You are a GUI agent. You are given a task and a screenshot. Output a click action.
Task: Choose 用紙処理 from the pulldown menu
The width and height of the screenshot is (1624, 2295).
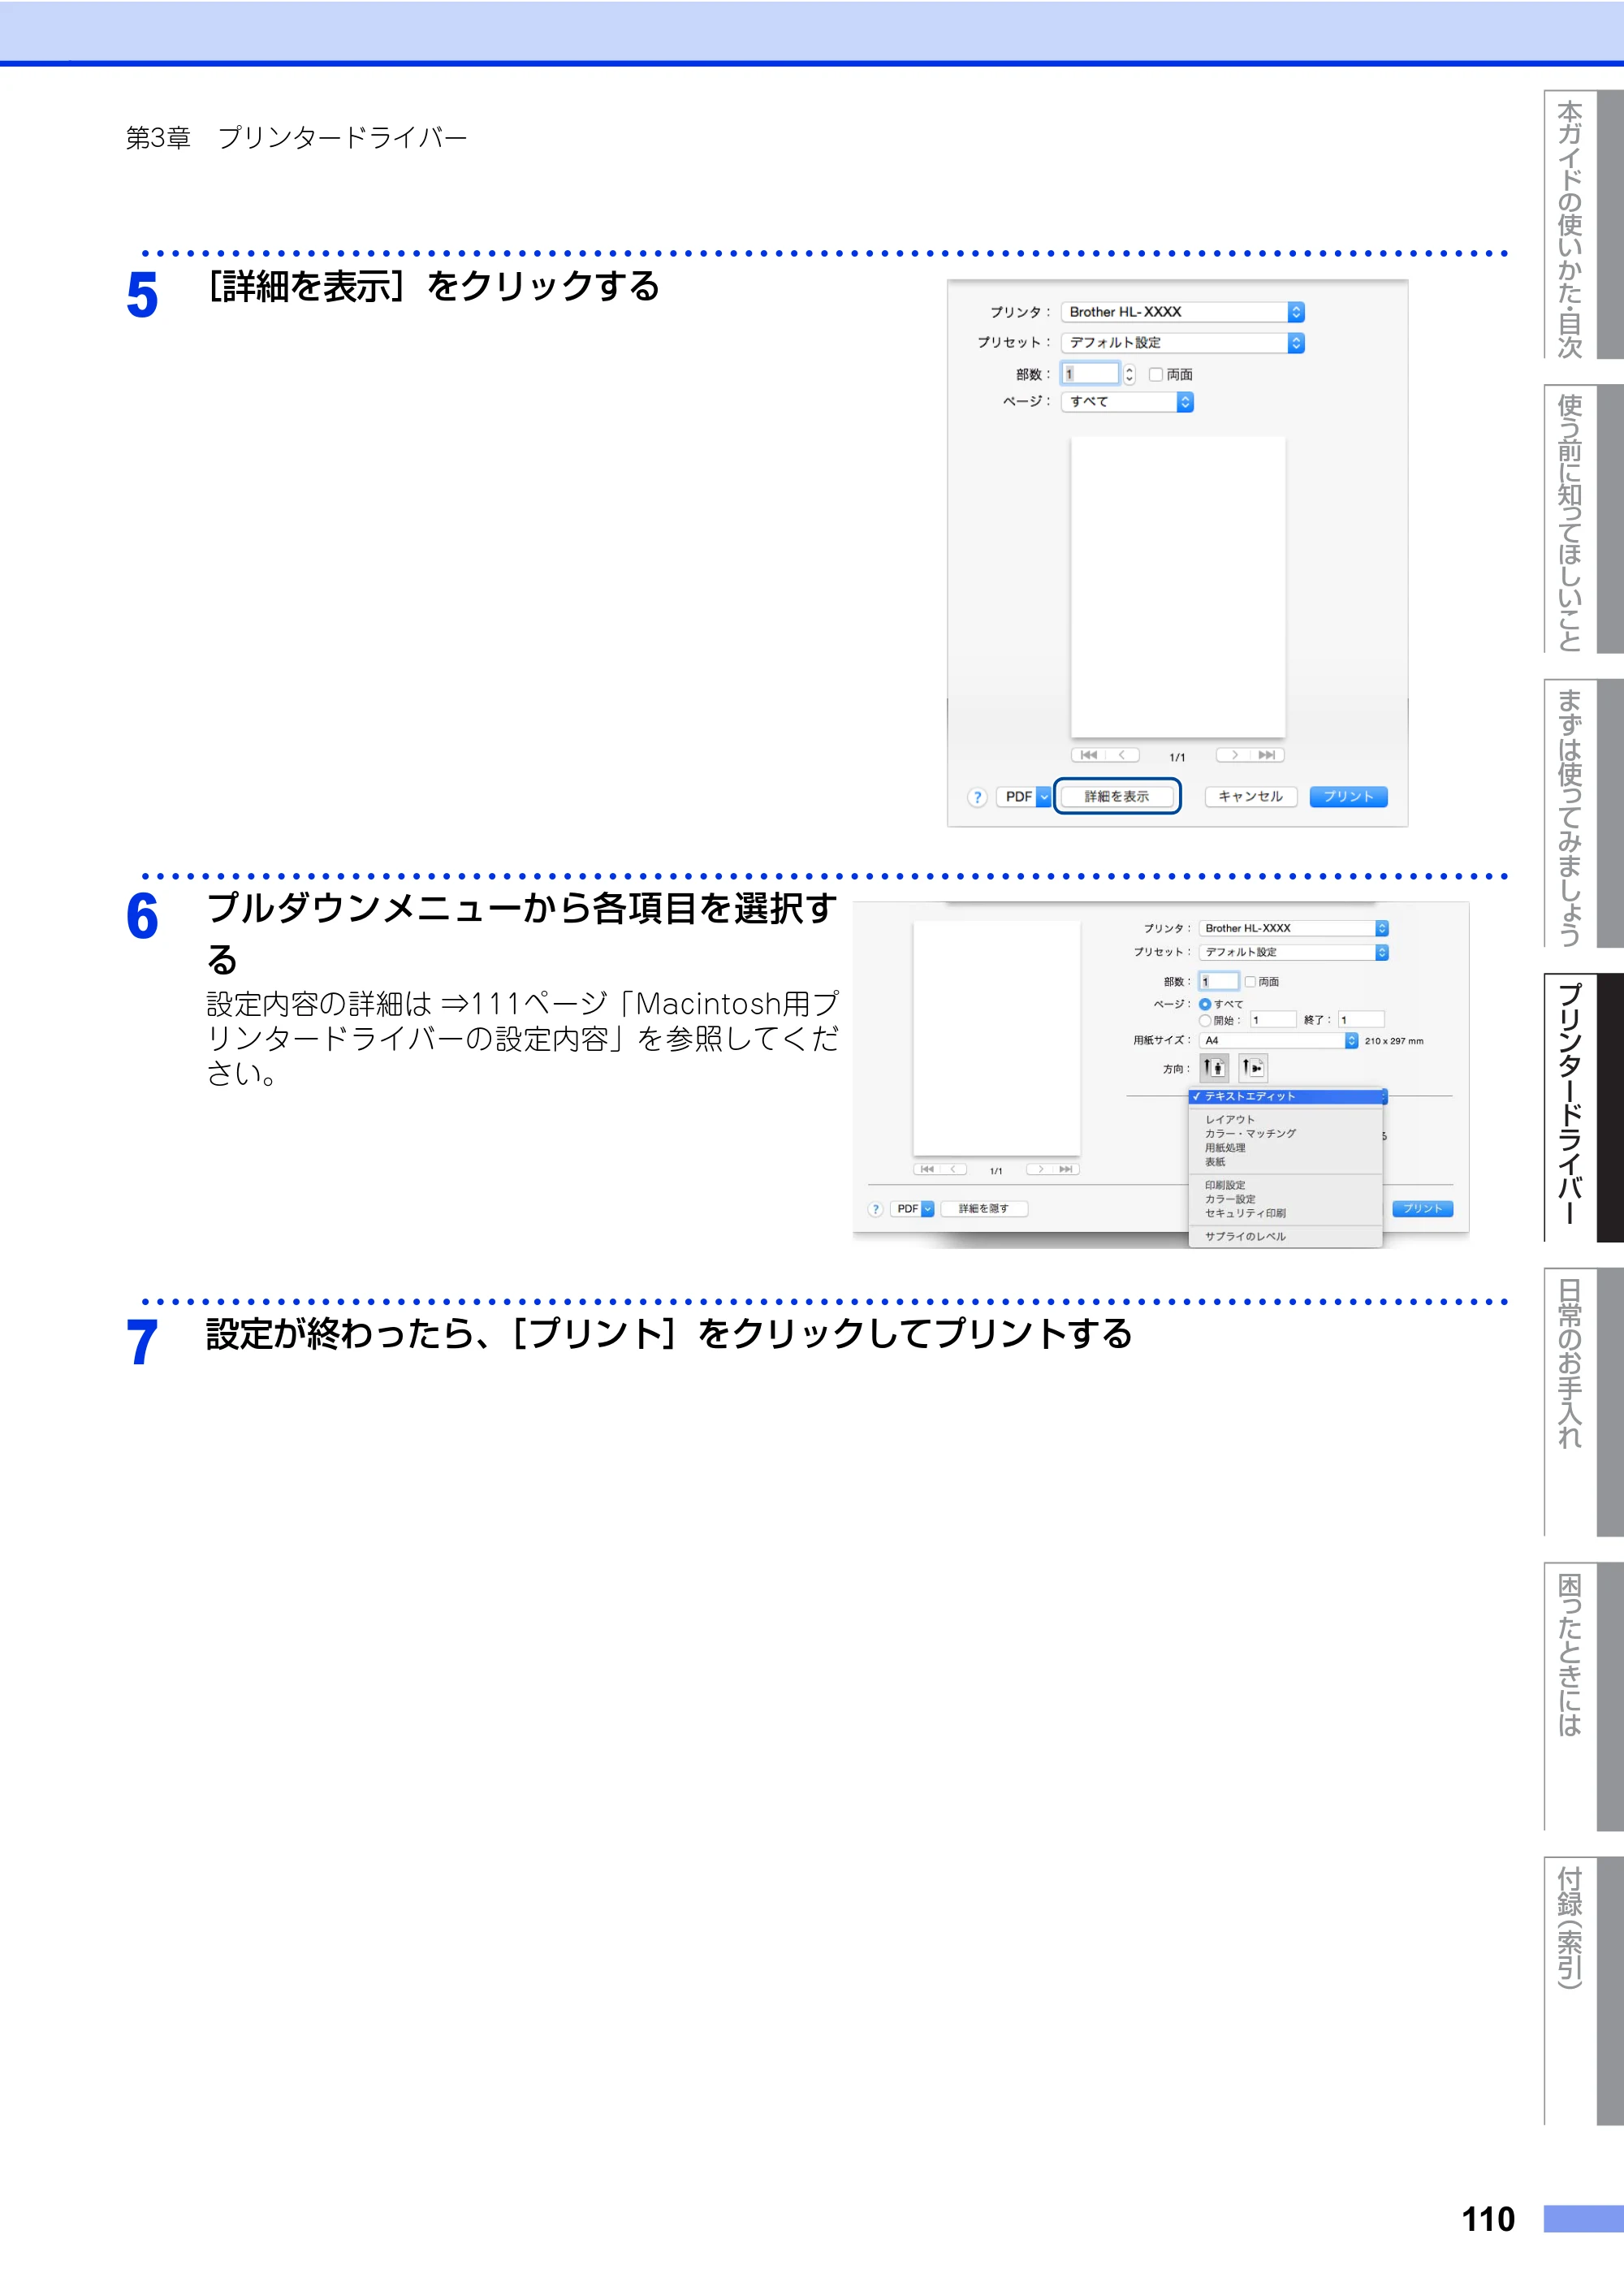tap(1285, 1148)
